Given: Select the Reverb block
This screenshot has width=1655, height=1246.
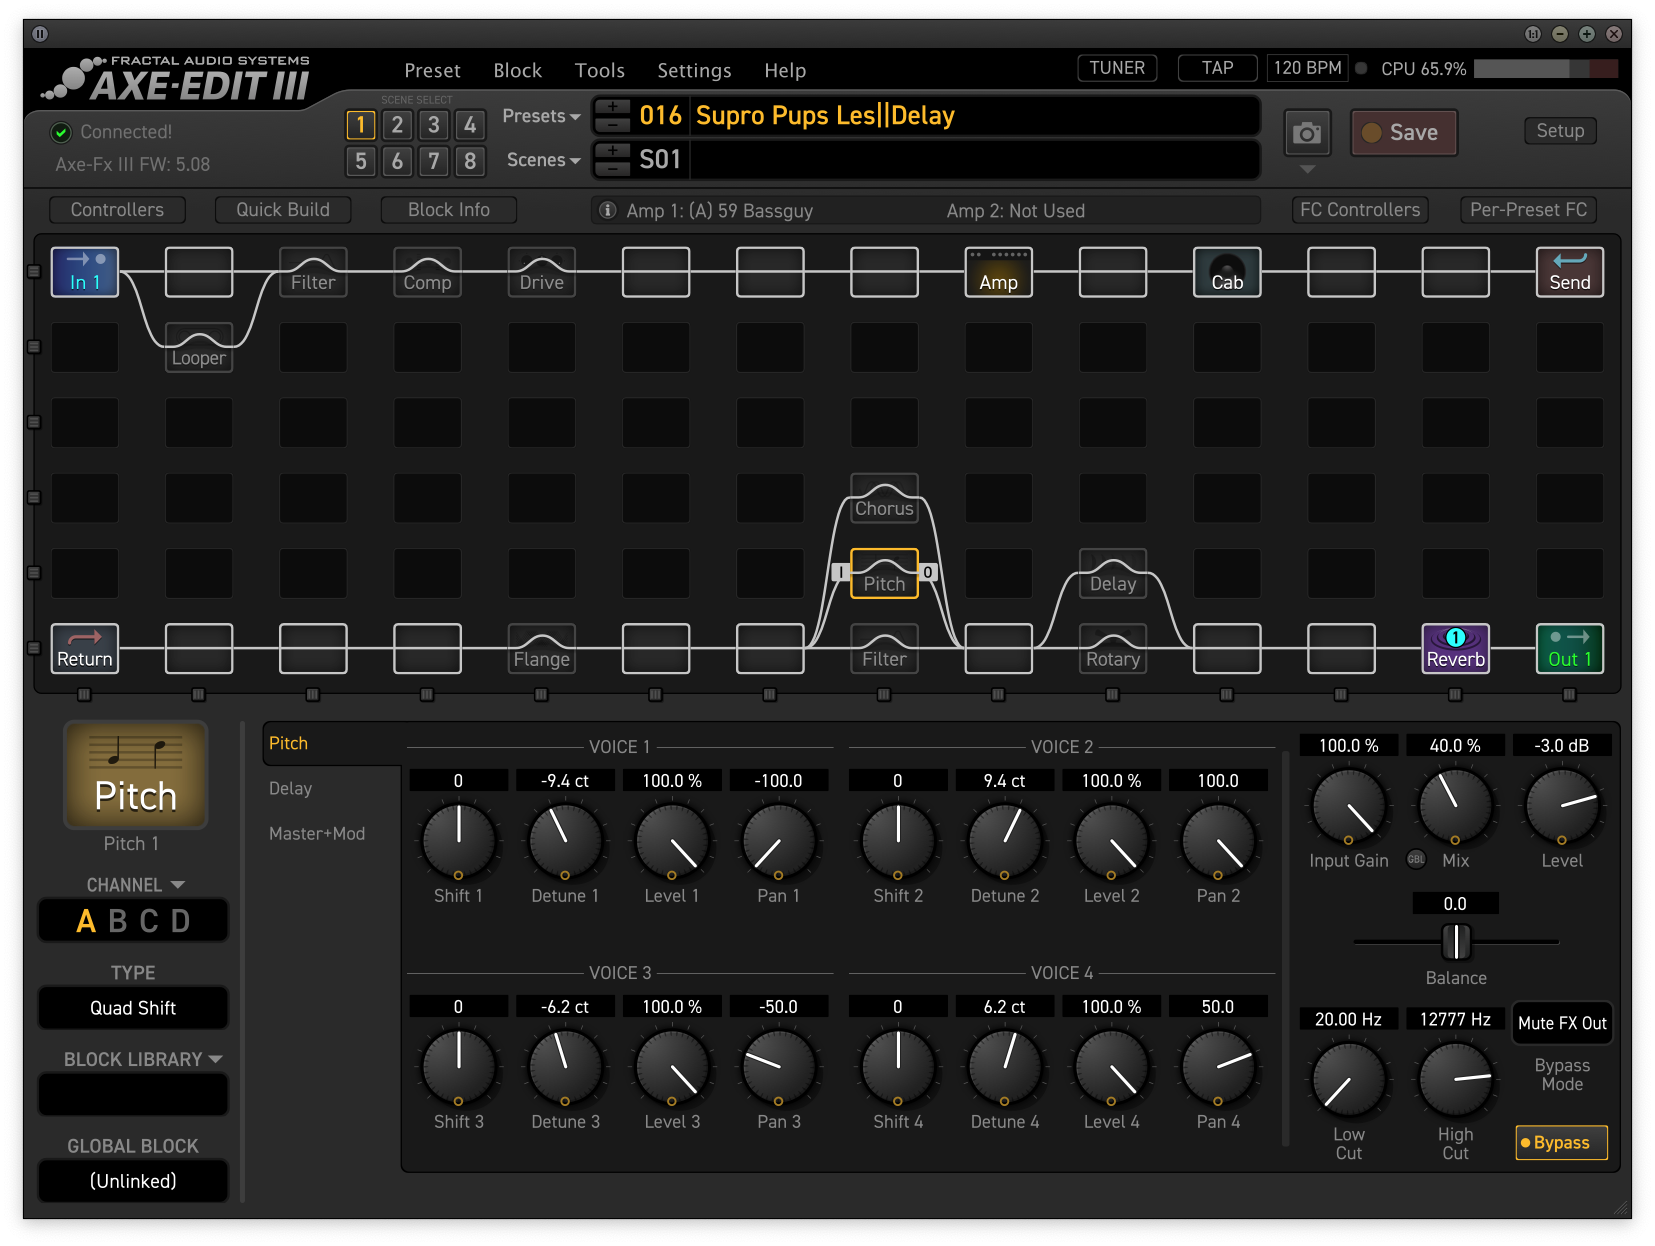Looking at the screenshot, I should tap(1456, 649).
